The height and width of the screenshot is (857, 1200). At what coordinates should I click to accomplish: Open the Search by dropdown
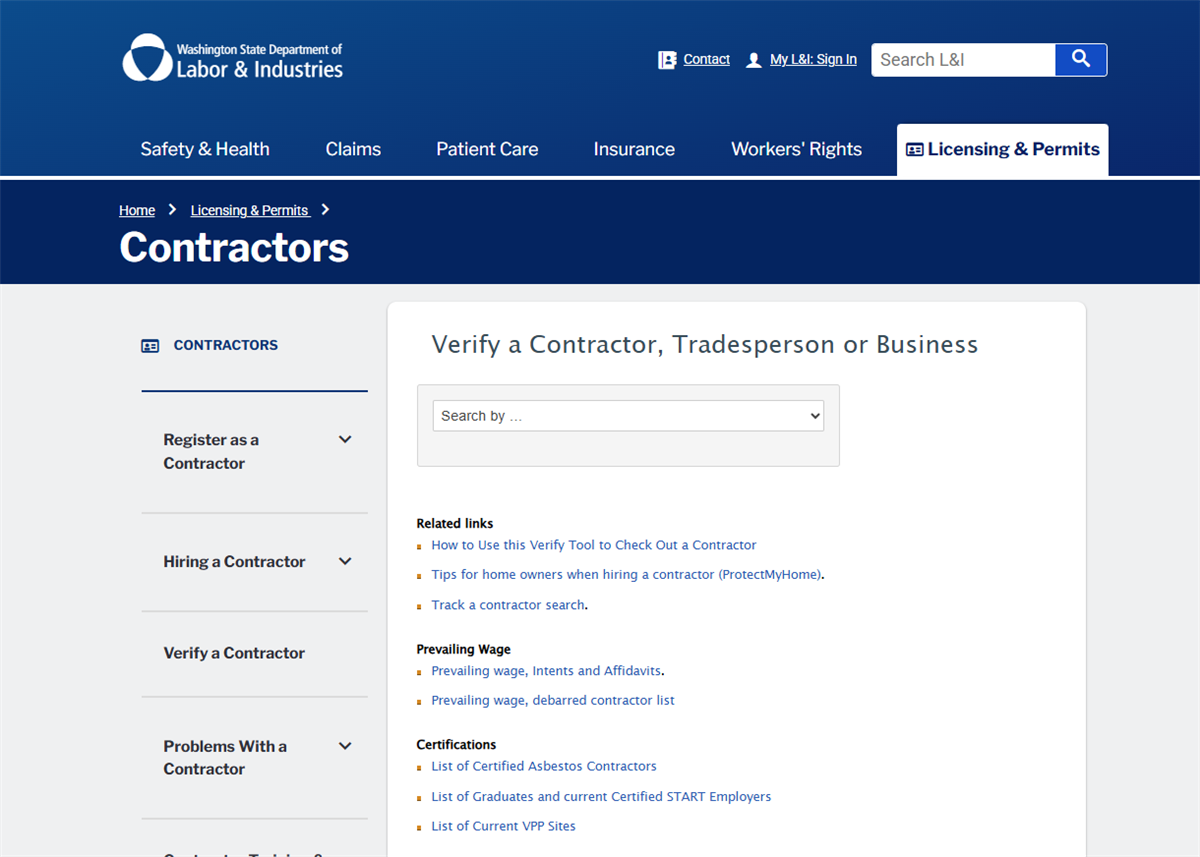[627, 415]
